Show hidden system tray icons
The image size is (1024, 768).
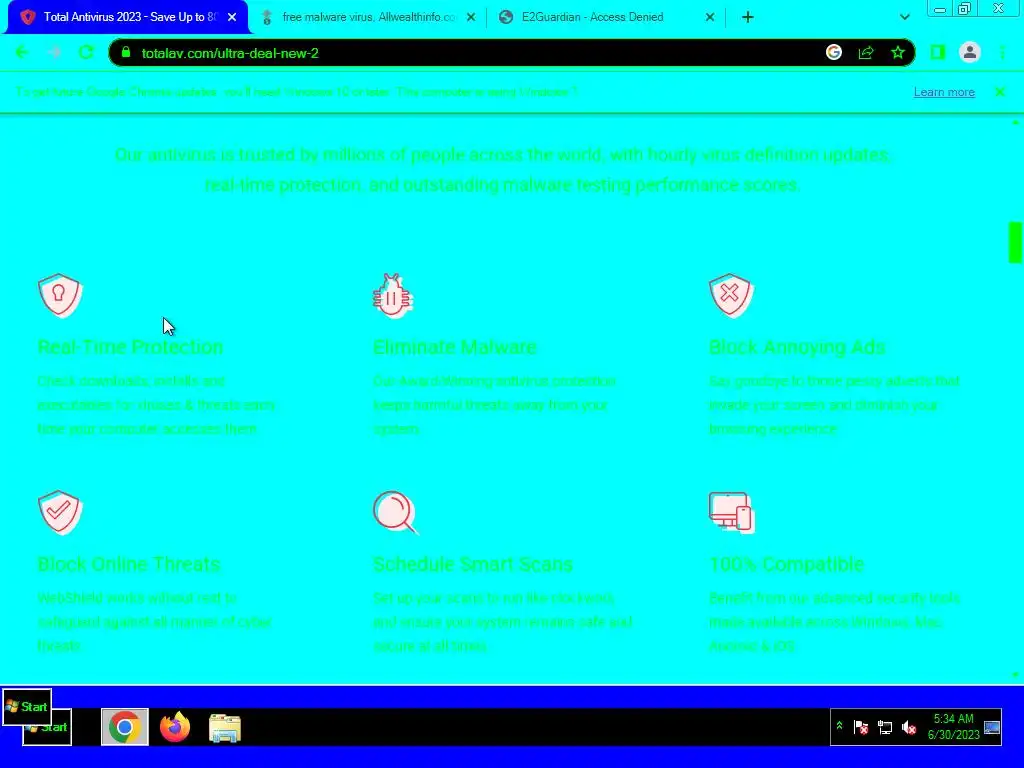(x=839, y=726)
